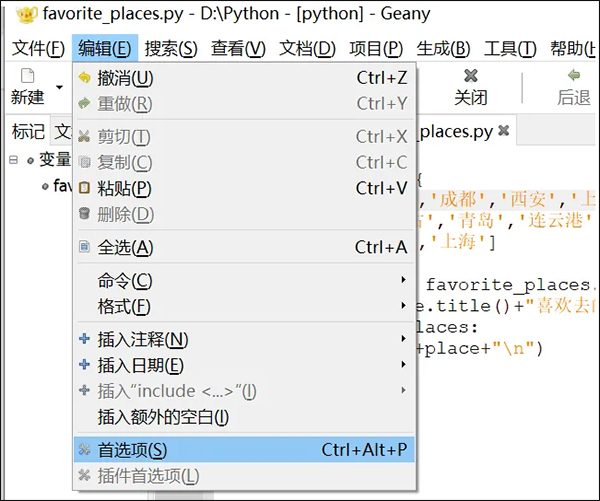This screenshot has width=600, height=501.
Task: Click the Geany app icon in title bar
Action: pos(14,15)
